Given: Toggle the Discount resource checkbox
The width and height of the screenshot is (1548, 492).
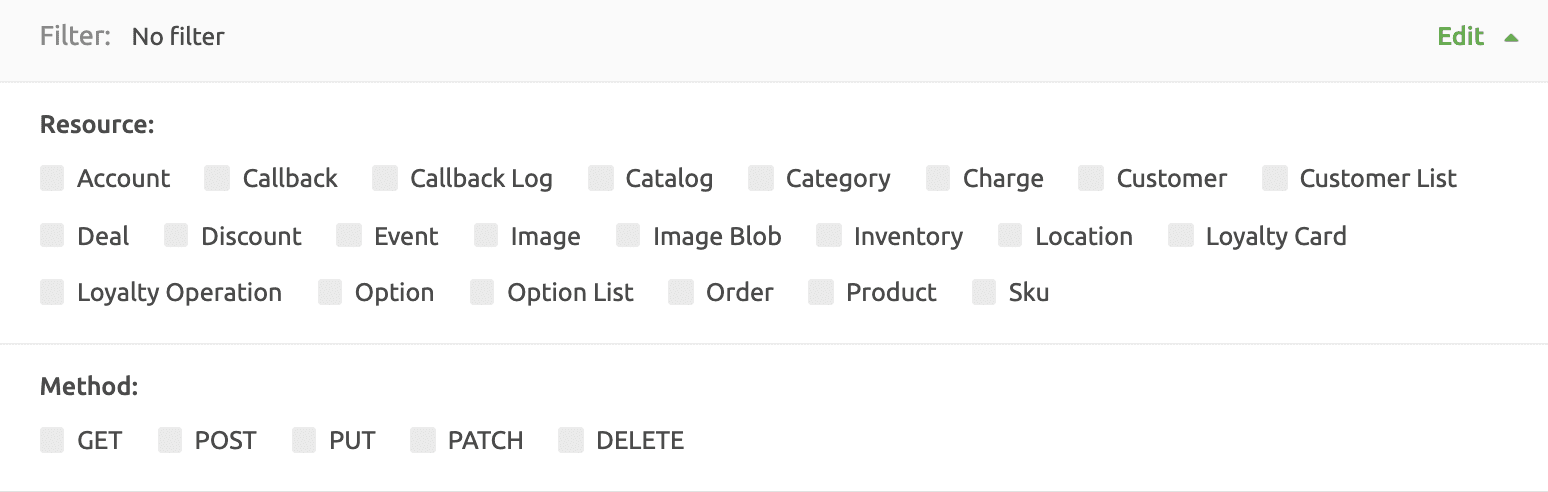Looking at the screenshot, I should (177, 236).
